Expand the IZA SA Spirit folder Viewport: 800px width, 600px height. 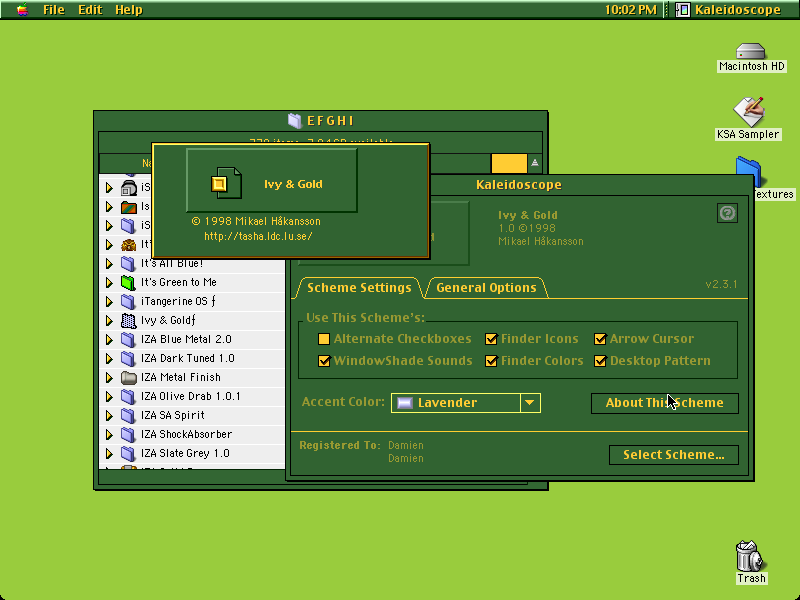pyautogui.click(x=109, y=415)
